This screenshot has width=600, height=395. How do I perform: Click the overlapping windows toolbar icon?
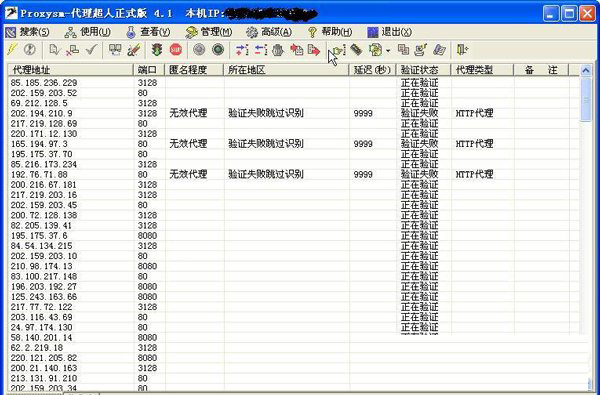pyautogui.click(x=403, y=50)
